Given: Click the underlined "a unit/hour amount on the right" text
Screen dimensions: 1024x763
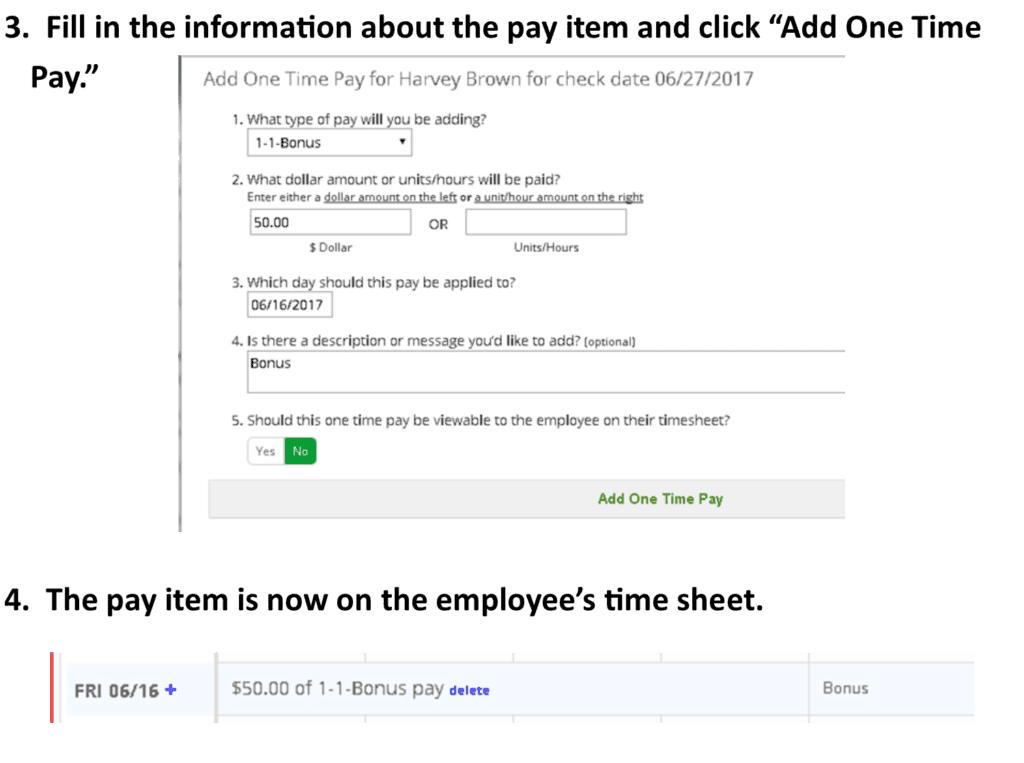Looking at the screenshot, I should coord(559,197).
